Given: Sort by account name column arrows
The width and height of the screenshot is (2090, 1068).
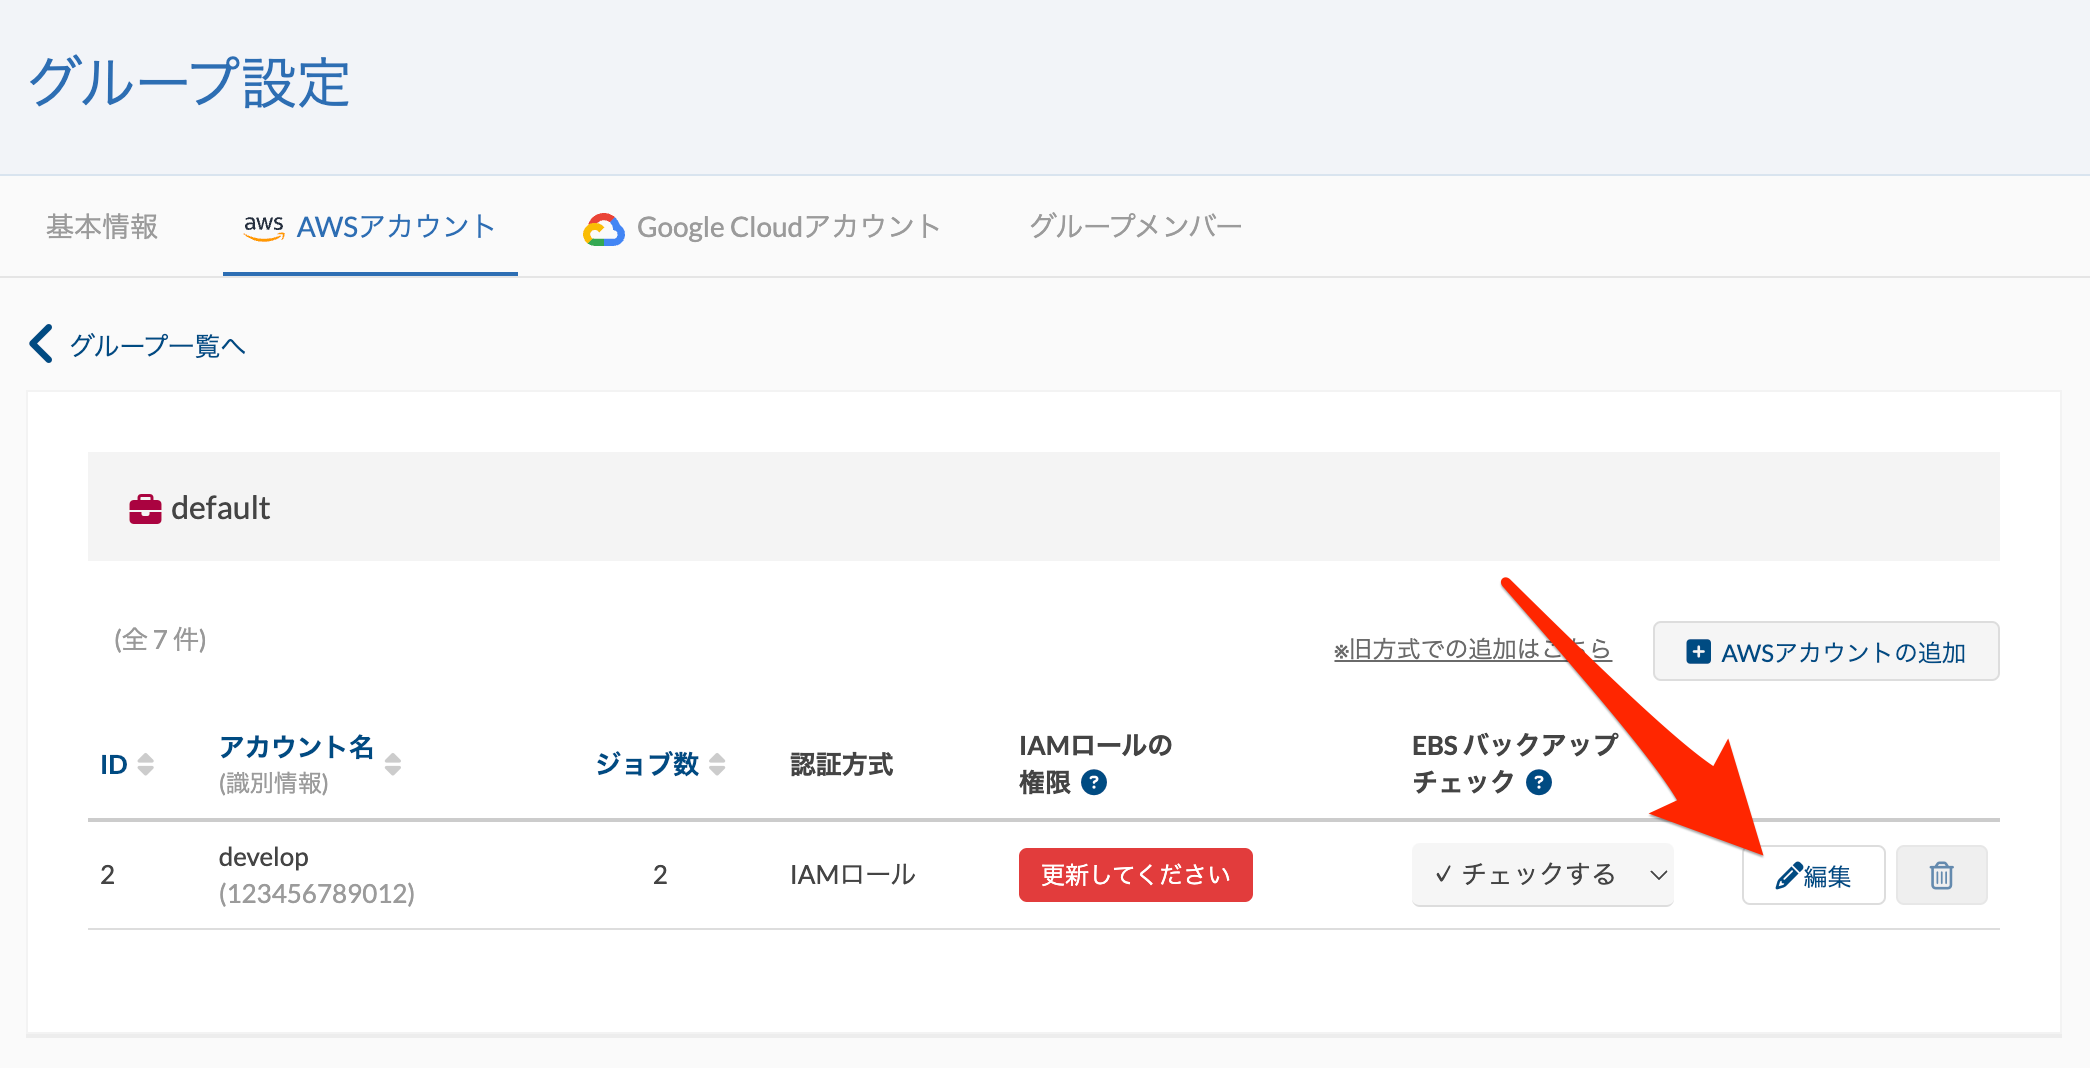Looking at the screenshot, I should pos(393,764).
